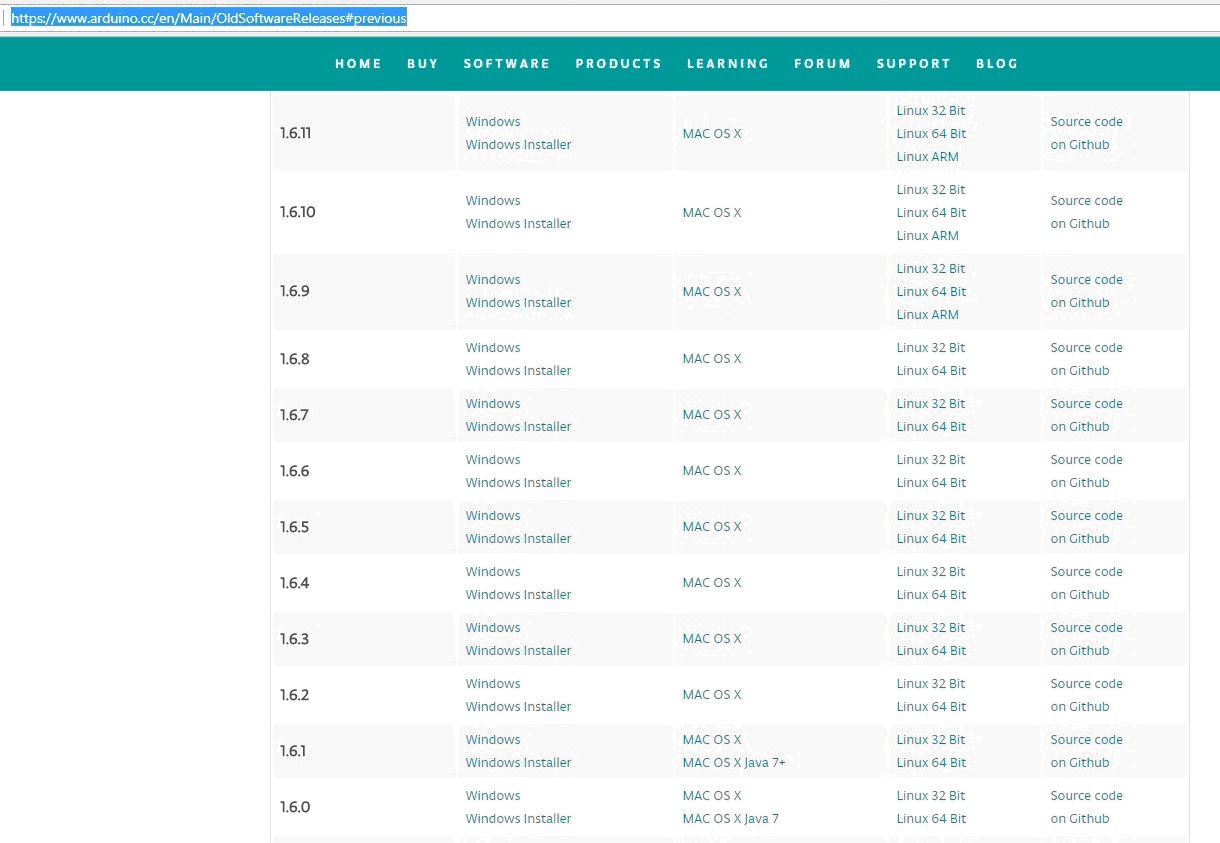Click Windows zip link for version 1.6.7
This screenshot has height=843, width=1220.
pos(493,404)
